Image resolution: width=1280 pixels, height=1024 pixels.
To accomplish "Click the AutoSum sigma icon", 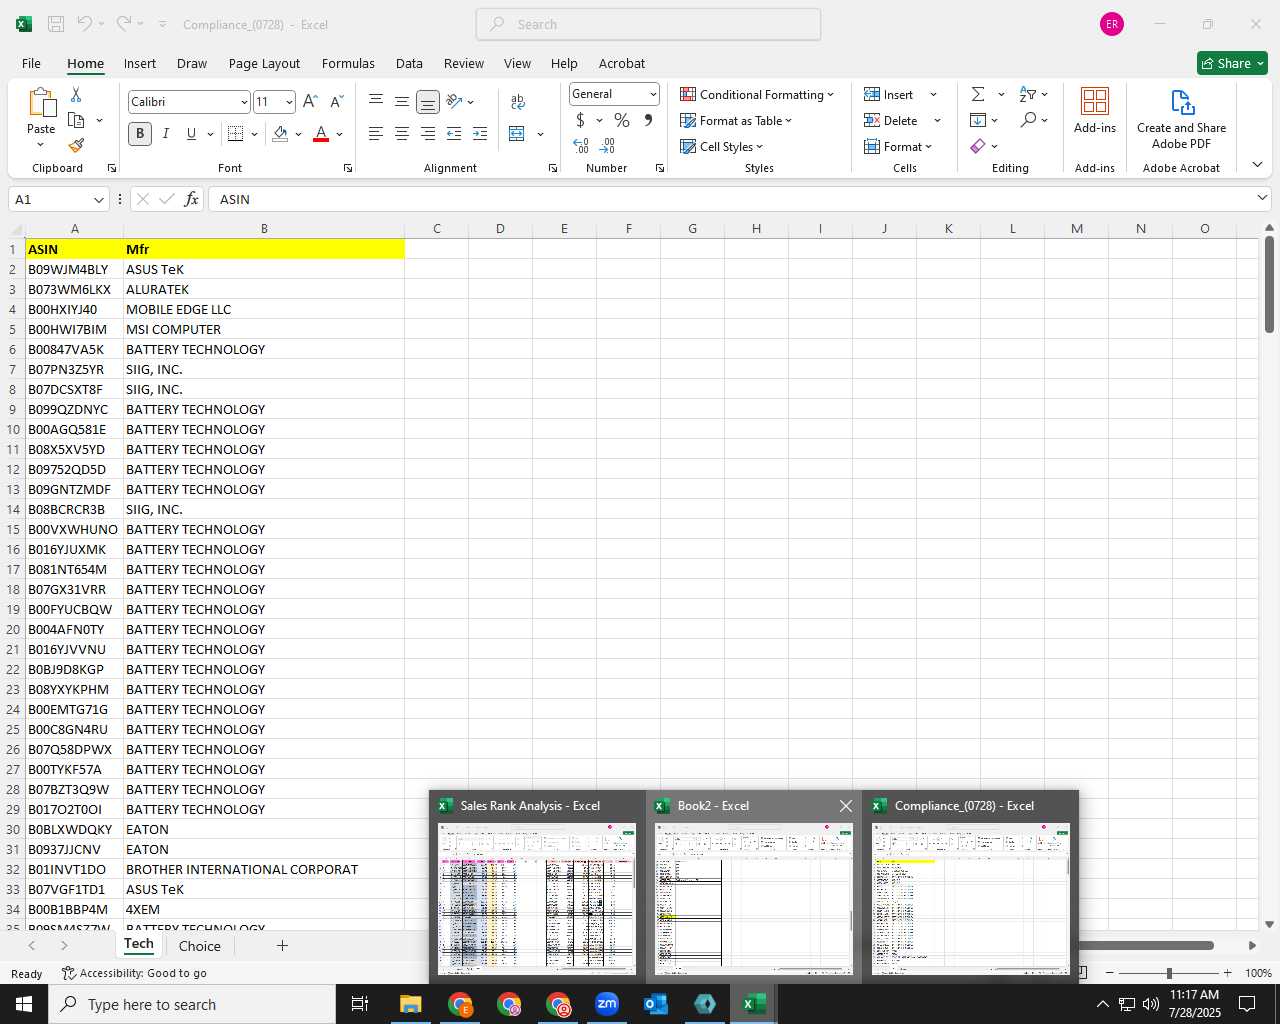I will (x=978, y=94).
